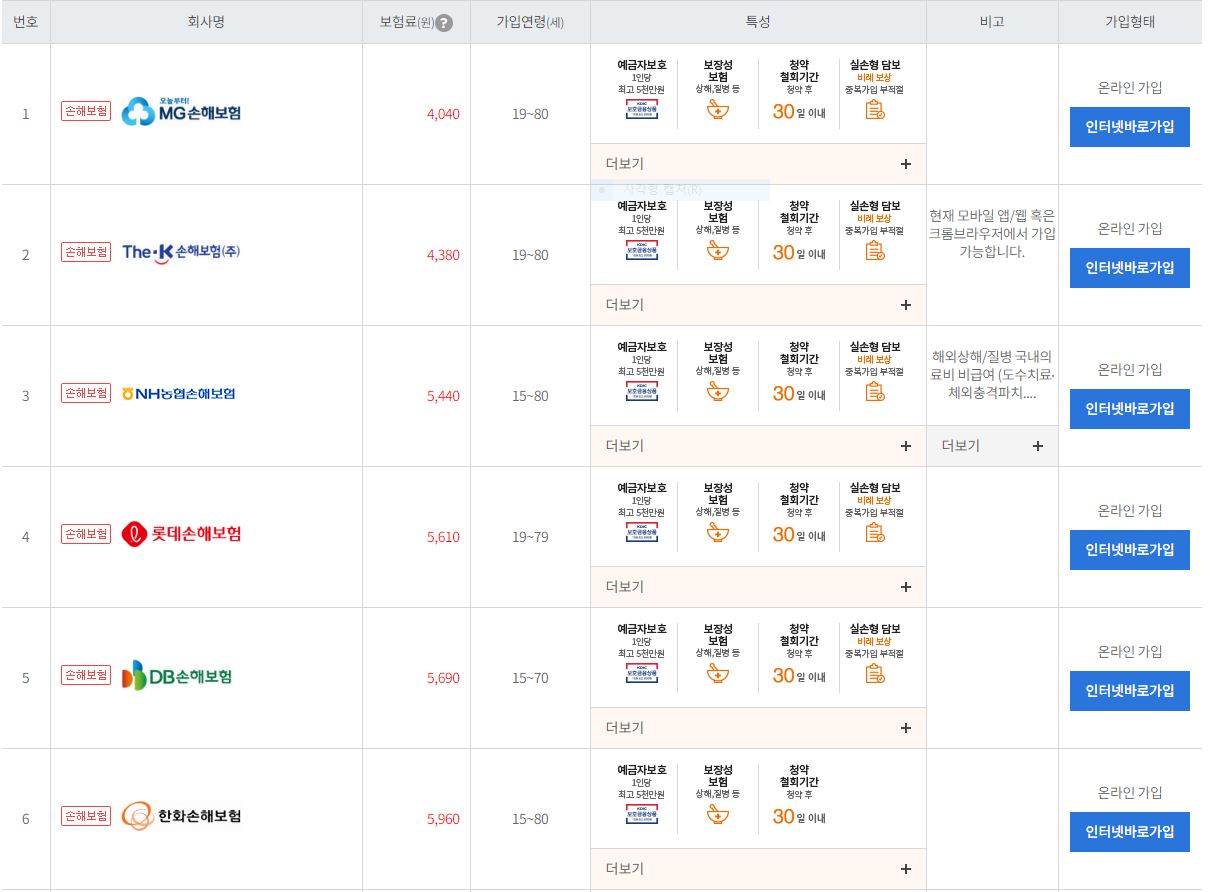Click 청약 철회기간 30일 in 한화손해보험 row
1212x892 pixels.
[799, 795]
